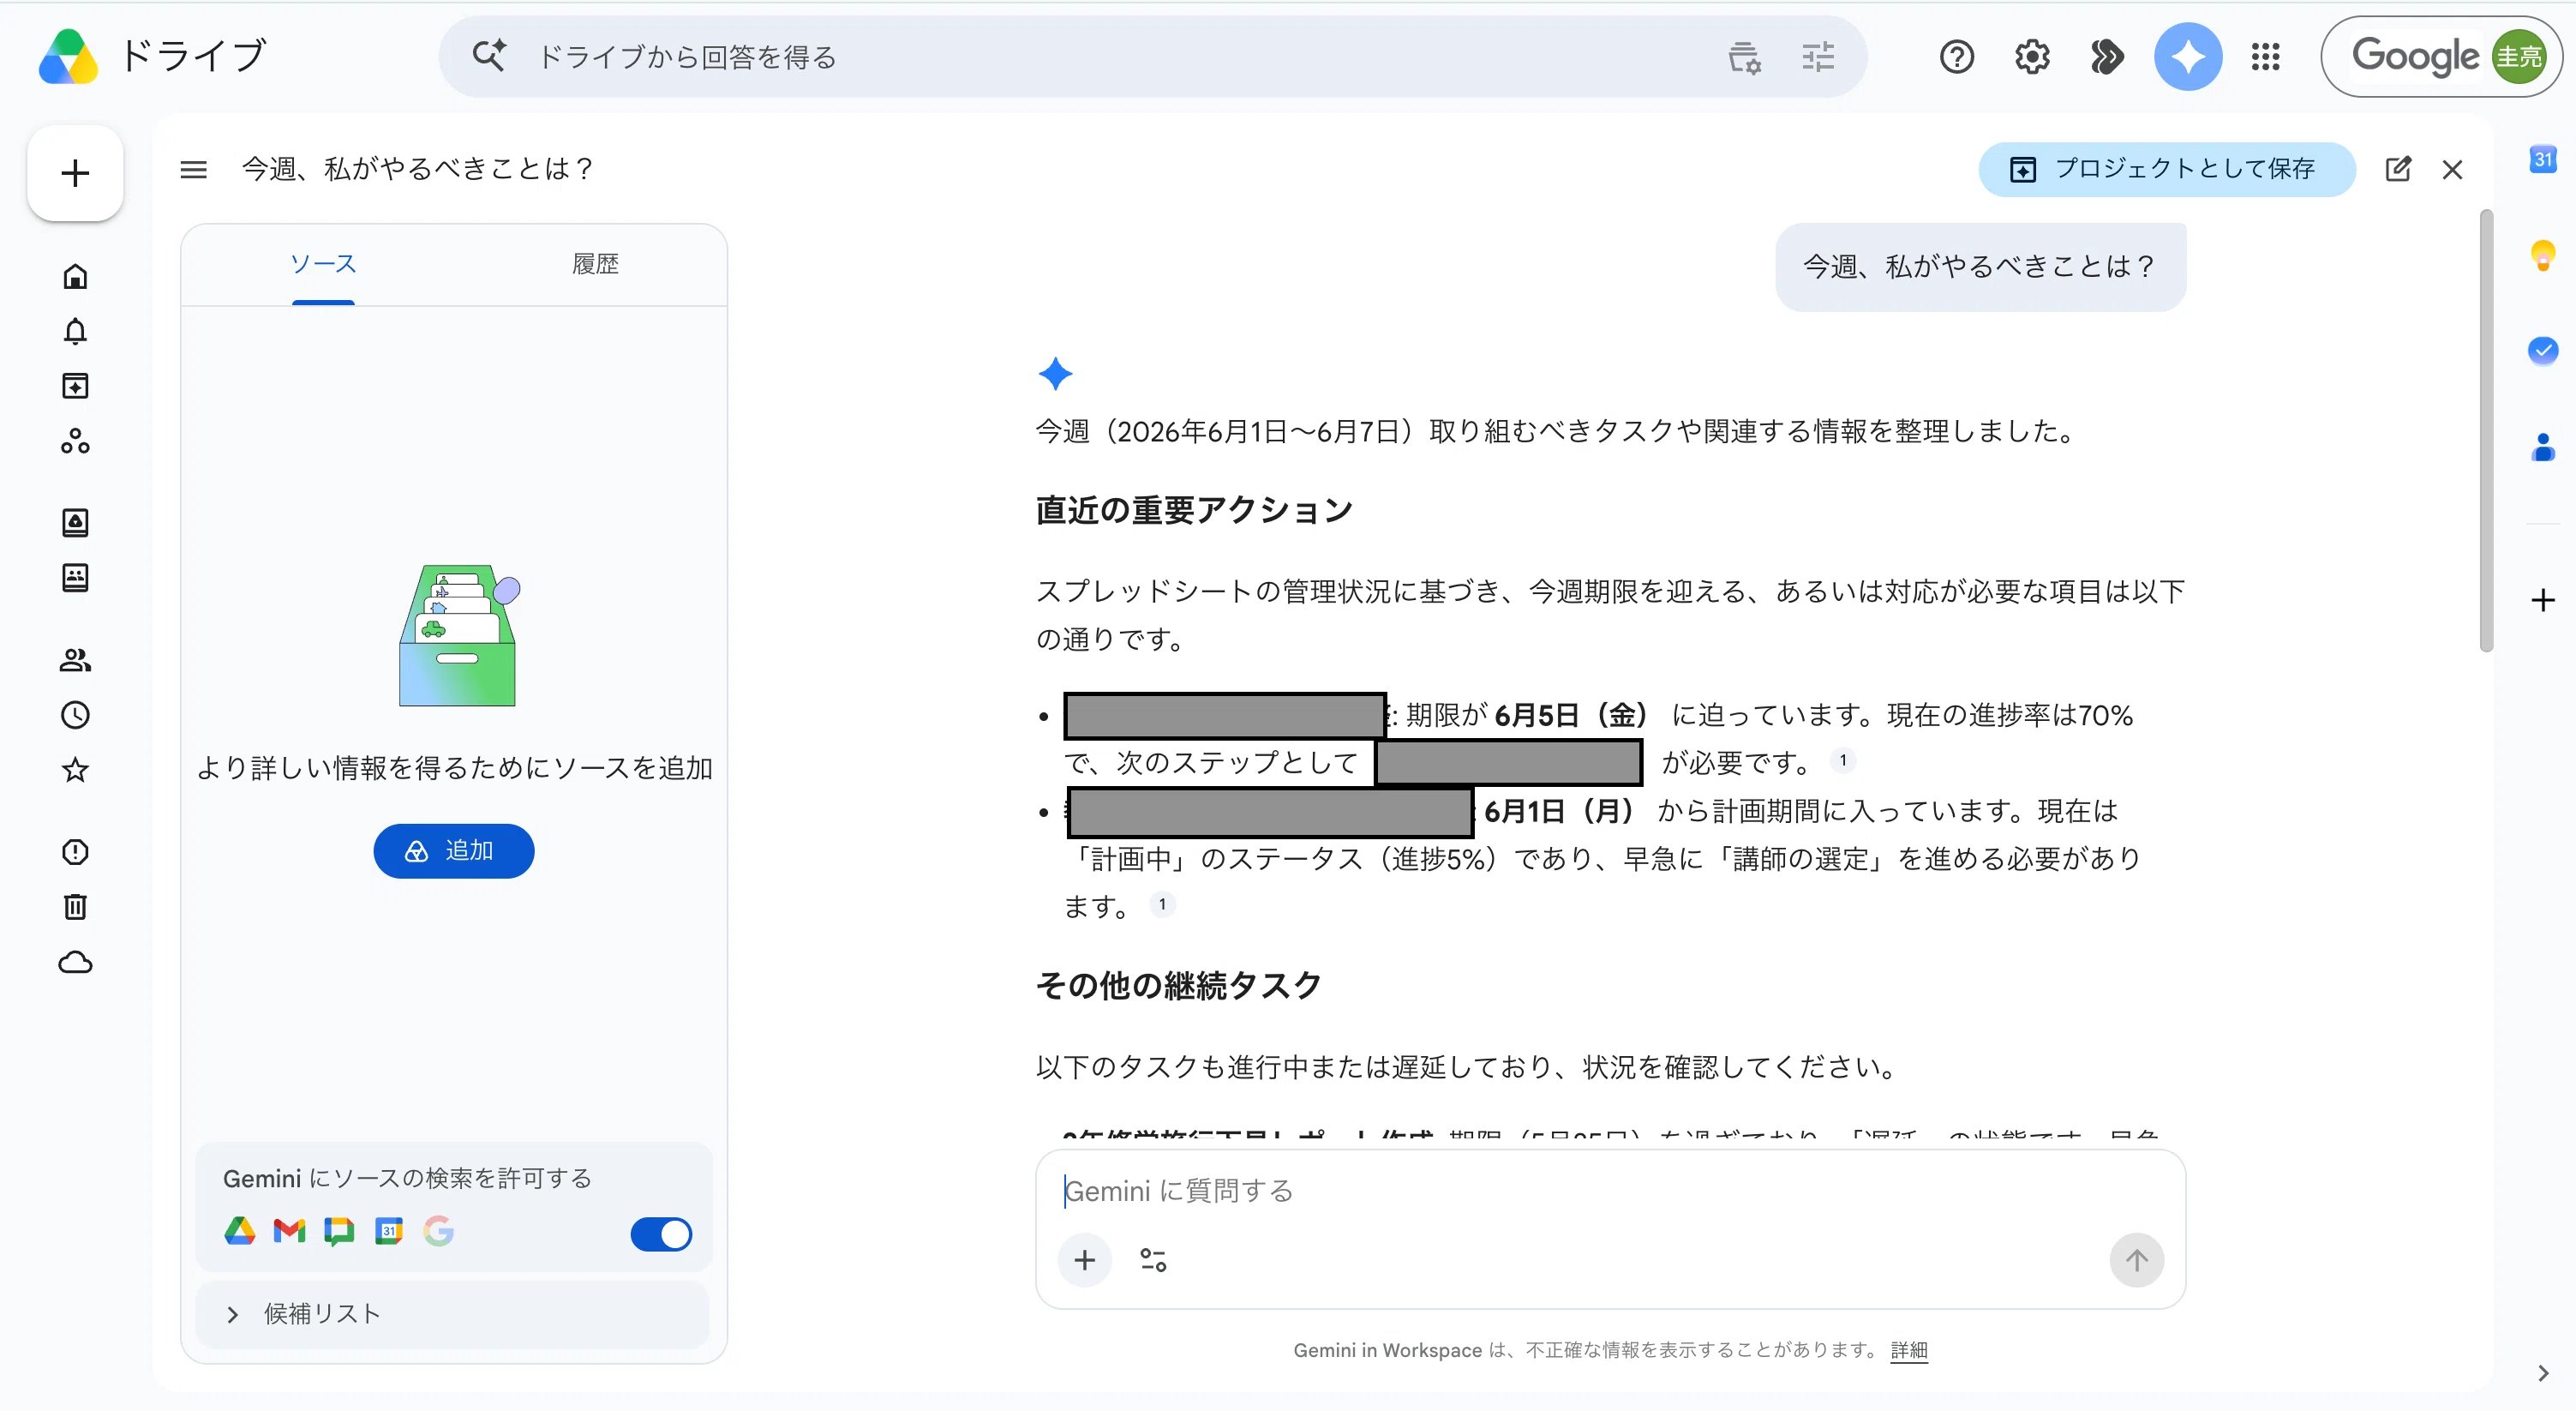The height and width of the screenshot is (1411, 2576).
Task: Open Google Tasks in the side panel
Action: pyautogui.click(x=2543, y=350)
